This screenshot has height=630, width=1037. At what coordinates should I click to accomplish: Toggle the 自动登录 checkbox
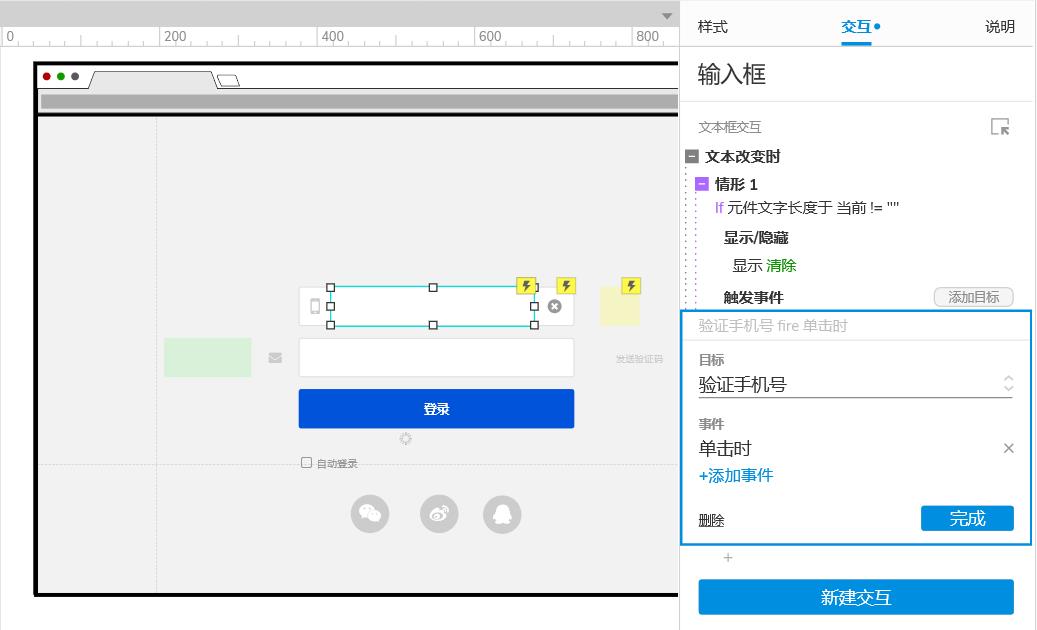tap(306, 463)
